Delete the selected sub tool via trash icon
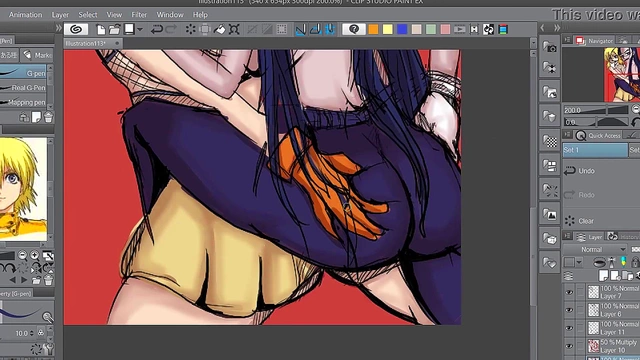 click(x=48, y=118)
